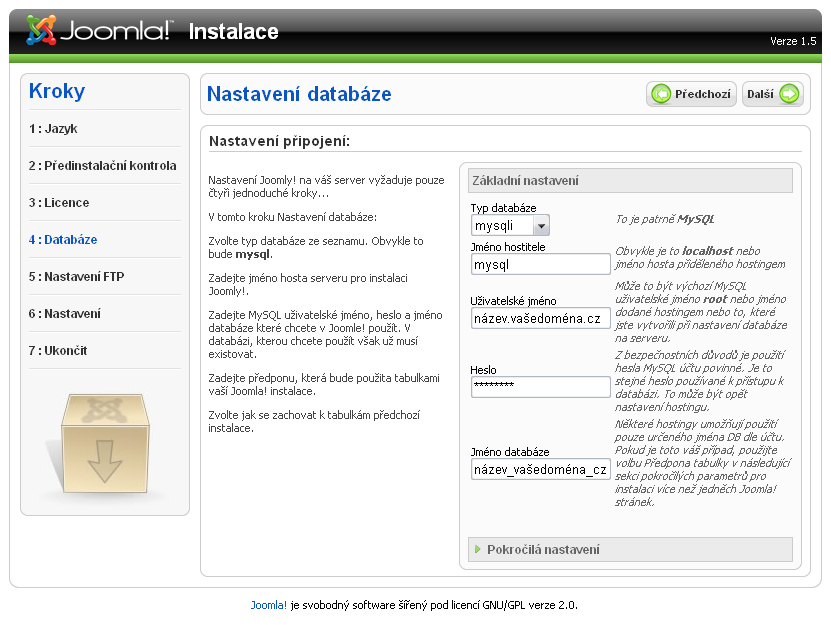The image size is (831, 625).
Task: Expand the Pokročilá nastavení section
Action: coord(630,550)
